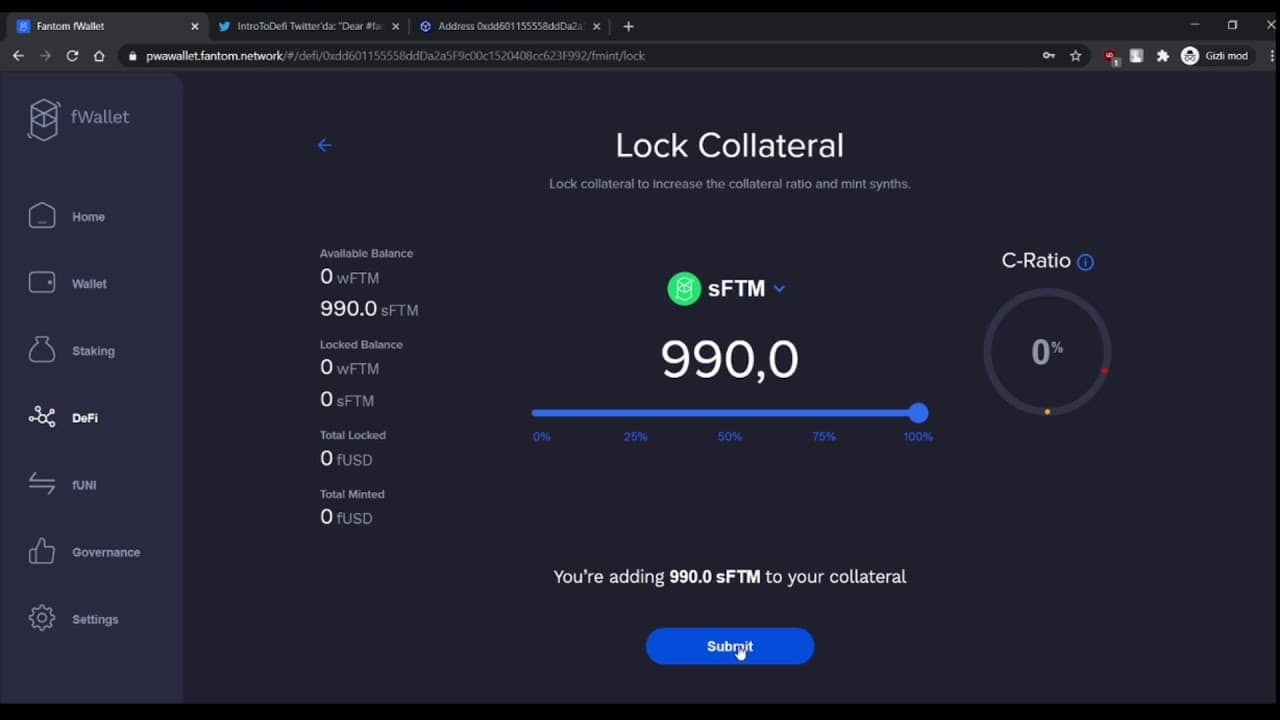1280x720 pixels.
Task: Submit the collateral lock
Action: pos(730,646)
